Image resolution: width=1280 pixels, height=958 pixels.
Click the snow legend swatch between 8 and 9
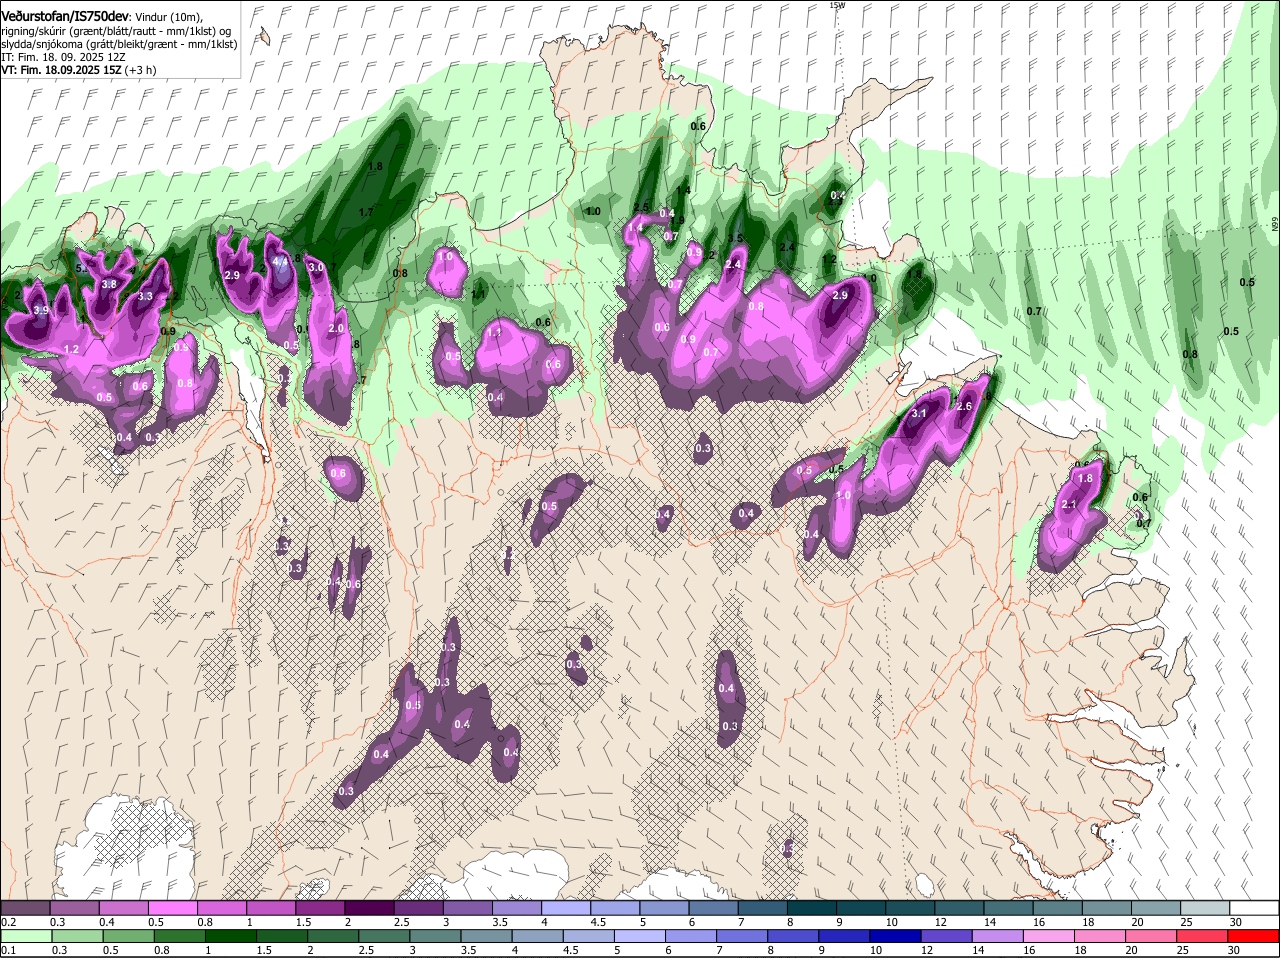[x=812, y=907]
